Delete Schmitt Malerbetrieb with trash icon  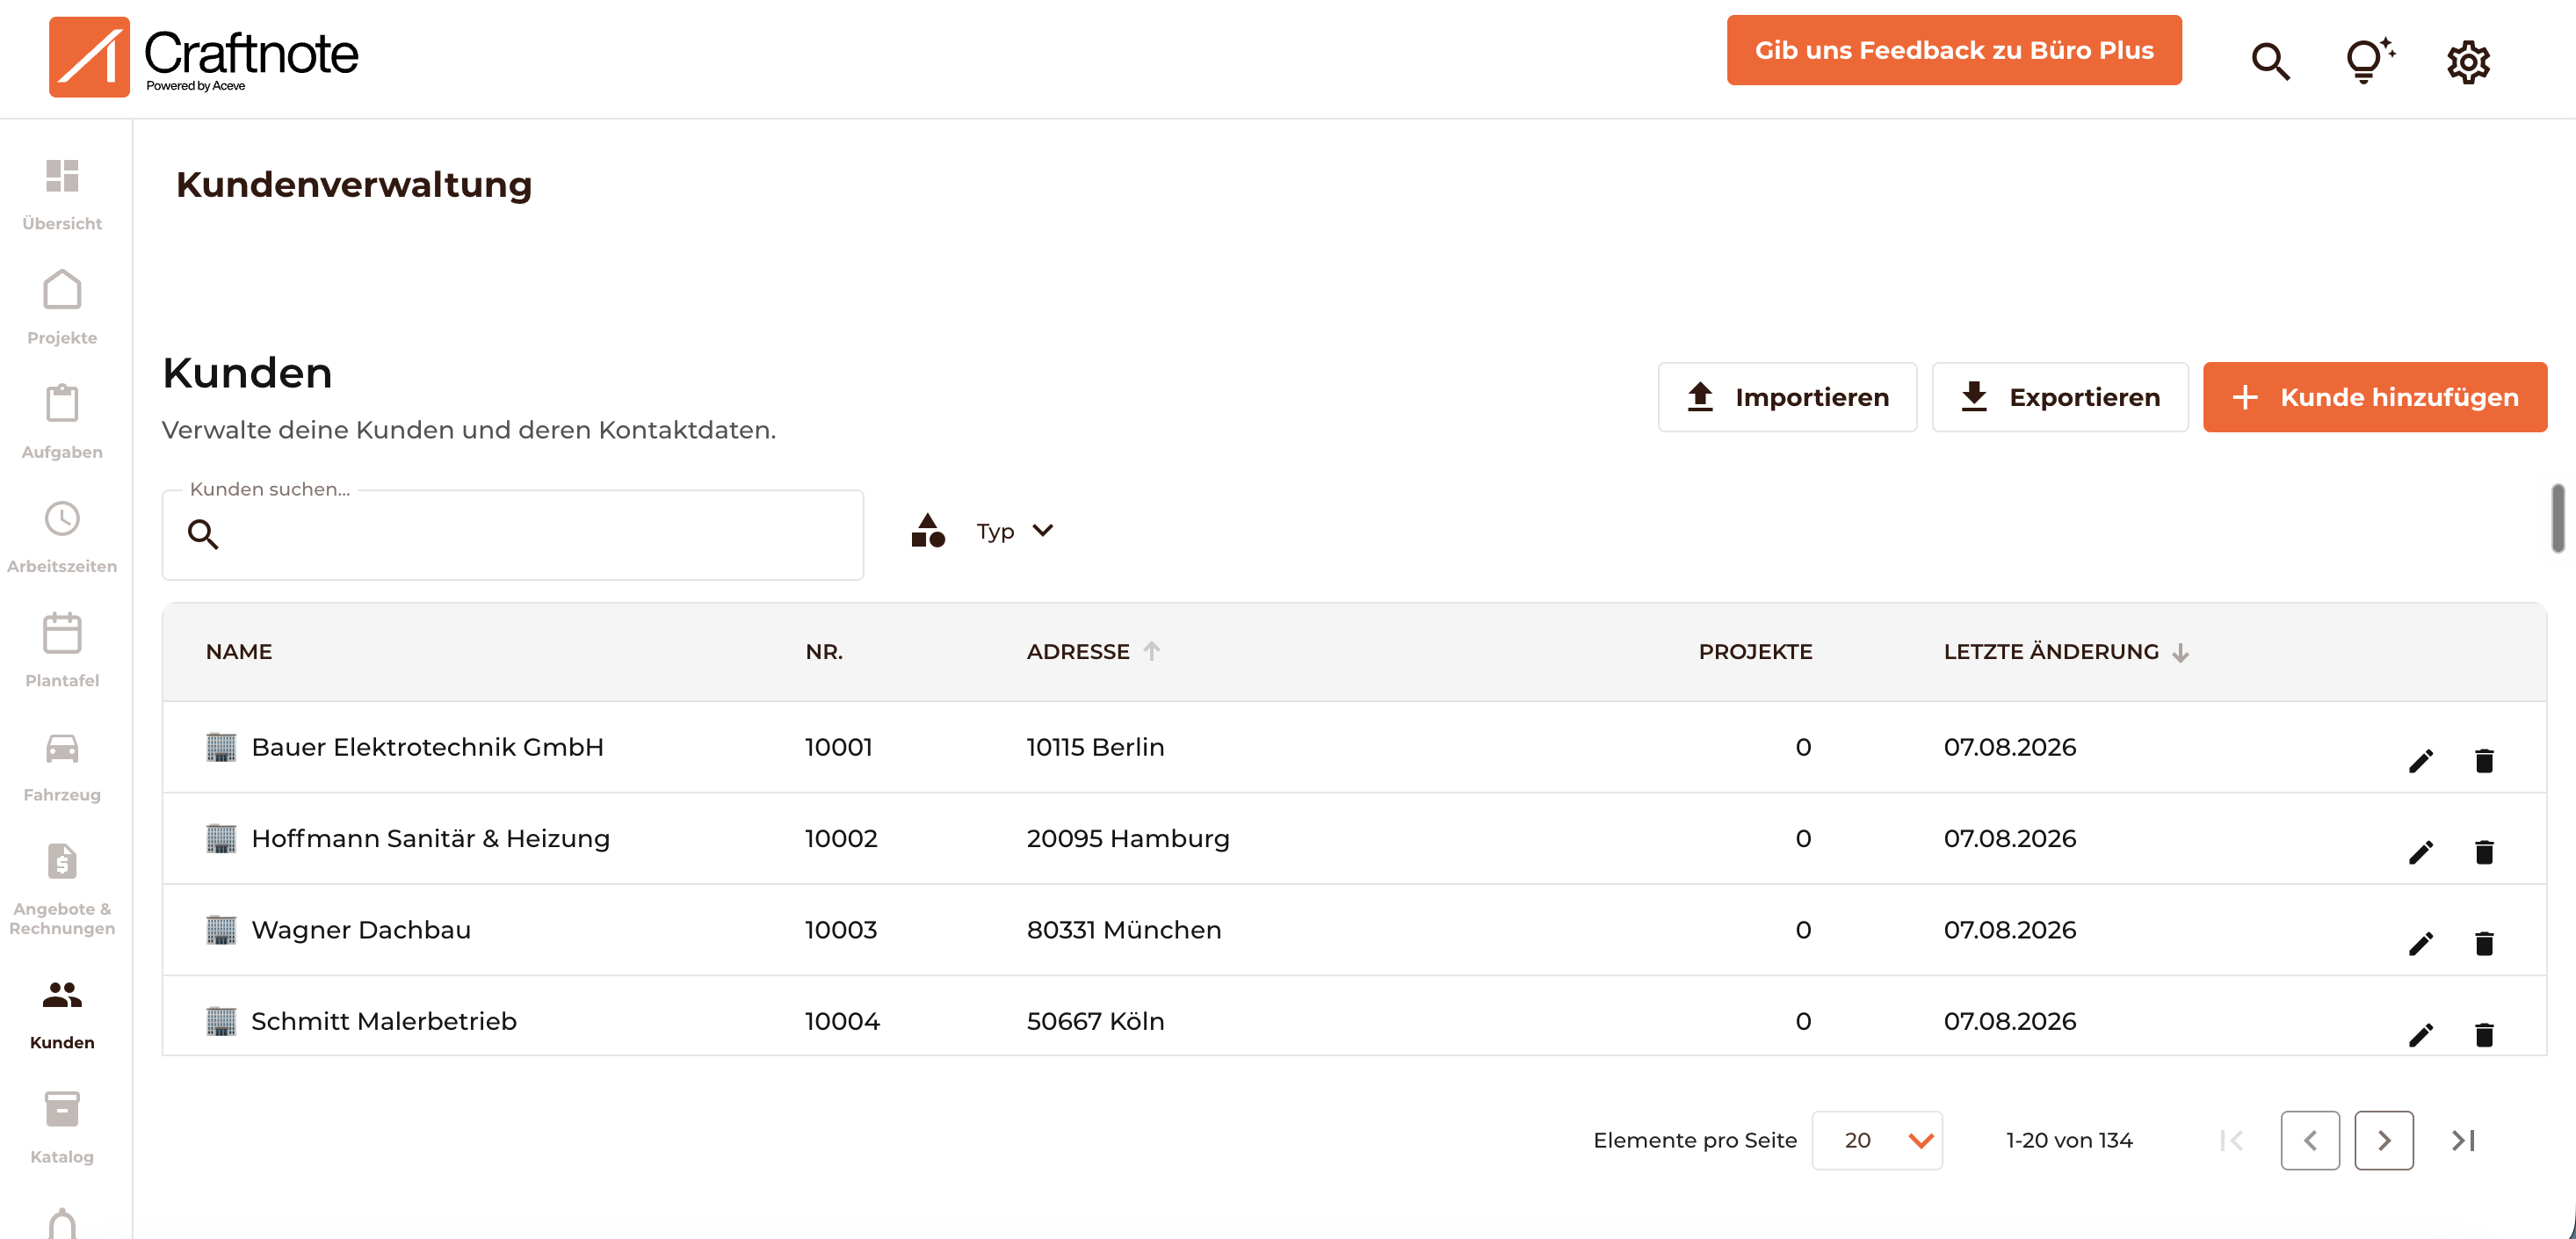point(2484,1035)
